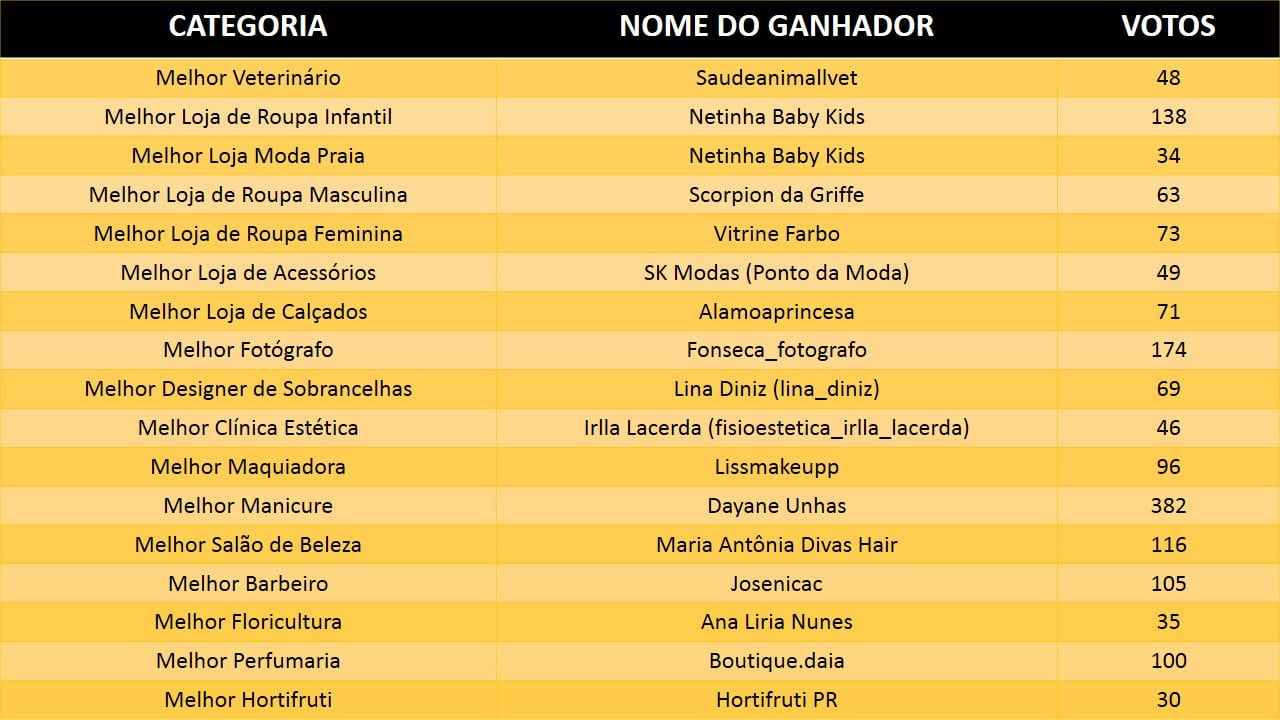Viewport: 1280px width, 720px height.
Task: Click the Melhor Fotógrafo category cell
Action: pos(248,350)
